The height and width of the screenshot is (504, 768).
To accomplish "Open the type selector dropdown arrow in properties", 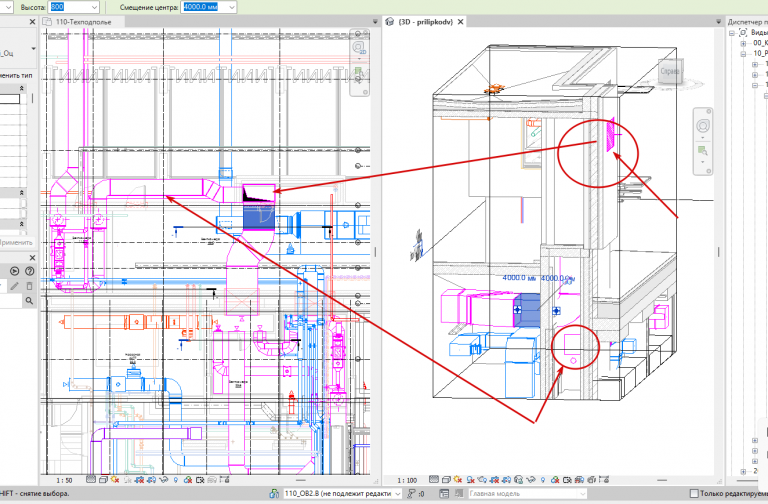I will click(33, 48).
